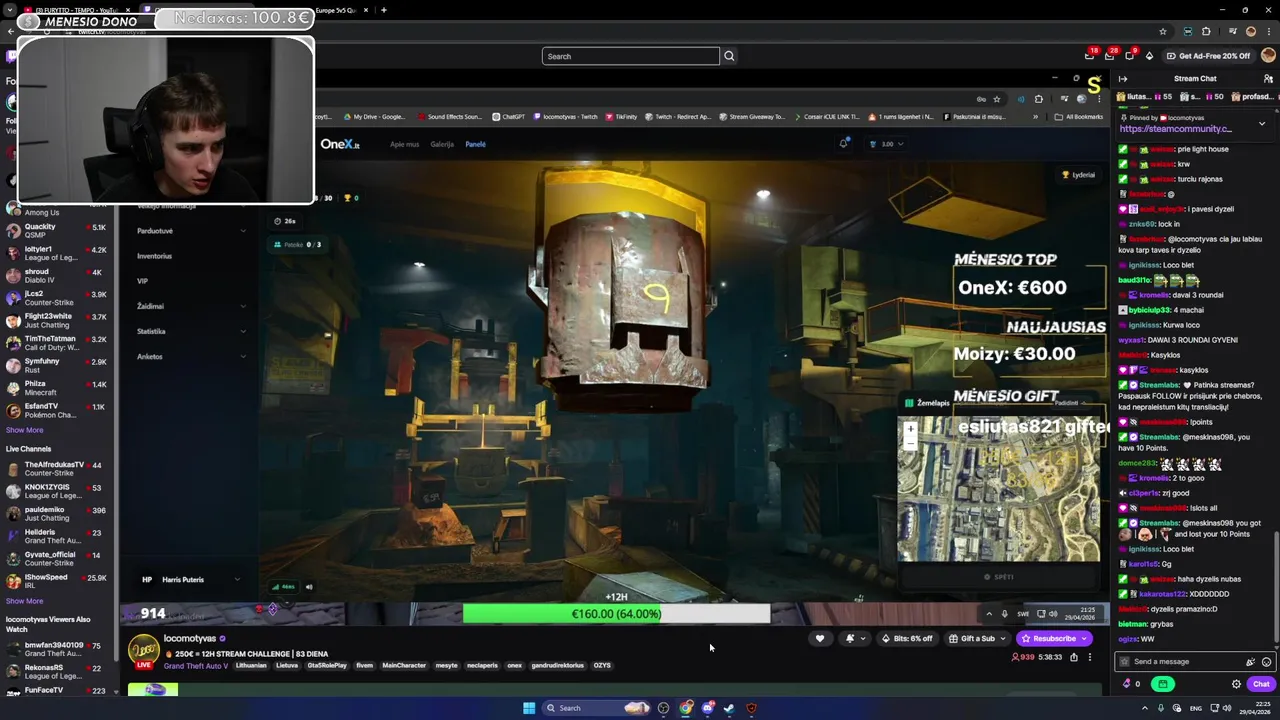Open IShowSpeed channel in sidebar
Screen dimensions: 1280x720
(57, 581)
